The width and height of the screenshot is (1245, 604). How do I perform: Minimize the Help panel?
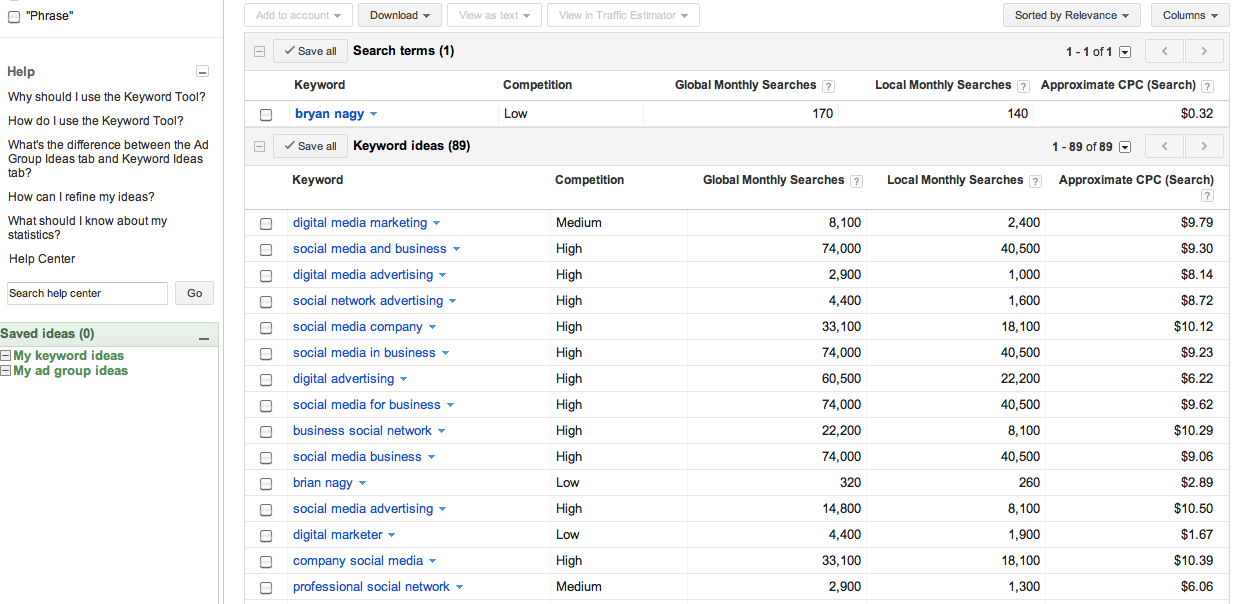tap(203, 72)
